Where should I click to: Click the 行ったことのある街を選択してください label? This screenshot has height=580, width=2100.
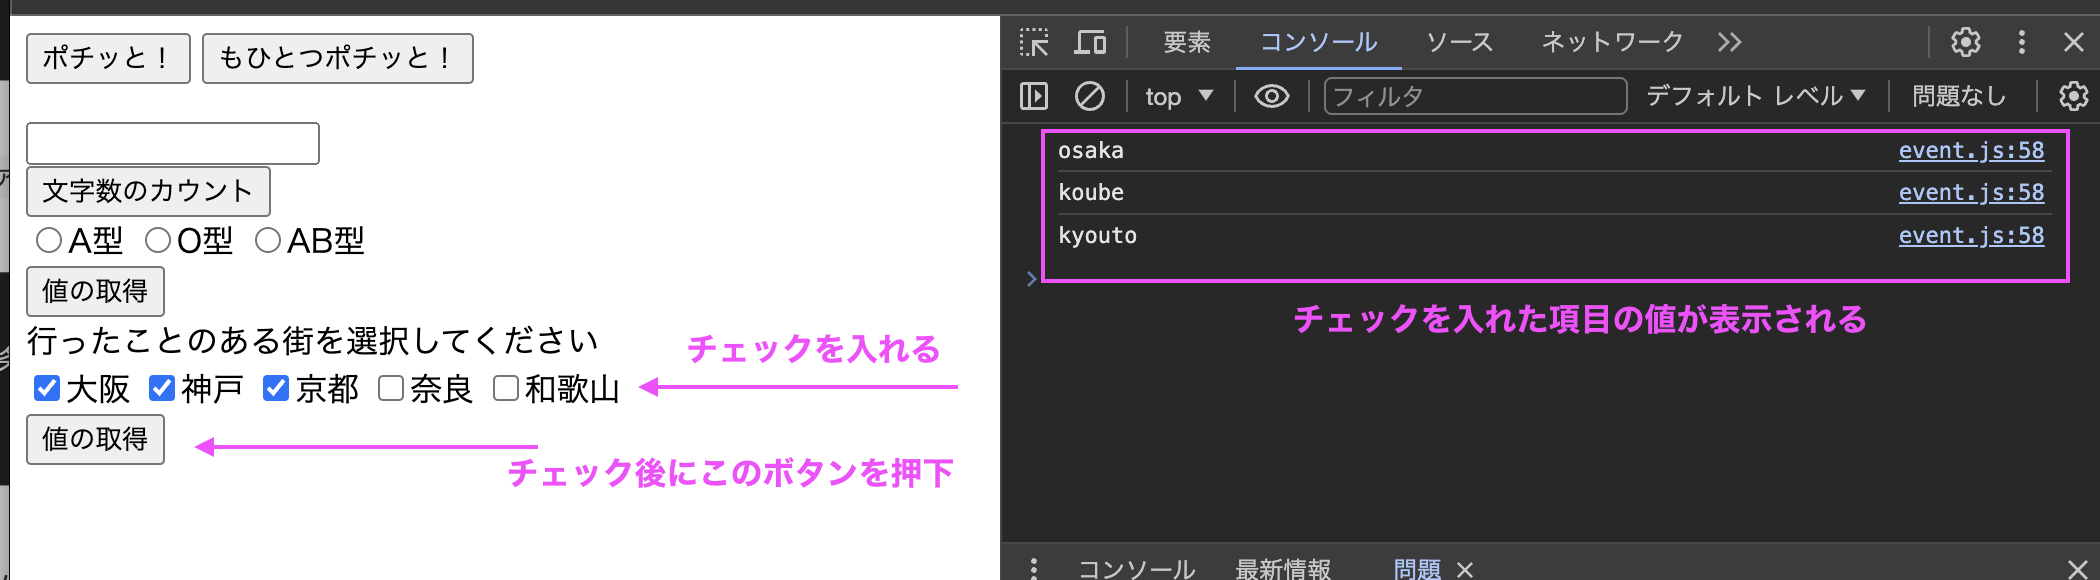coord(312,341)
